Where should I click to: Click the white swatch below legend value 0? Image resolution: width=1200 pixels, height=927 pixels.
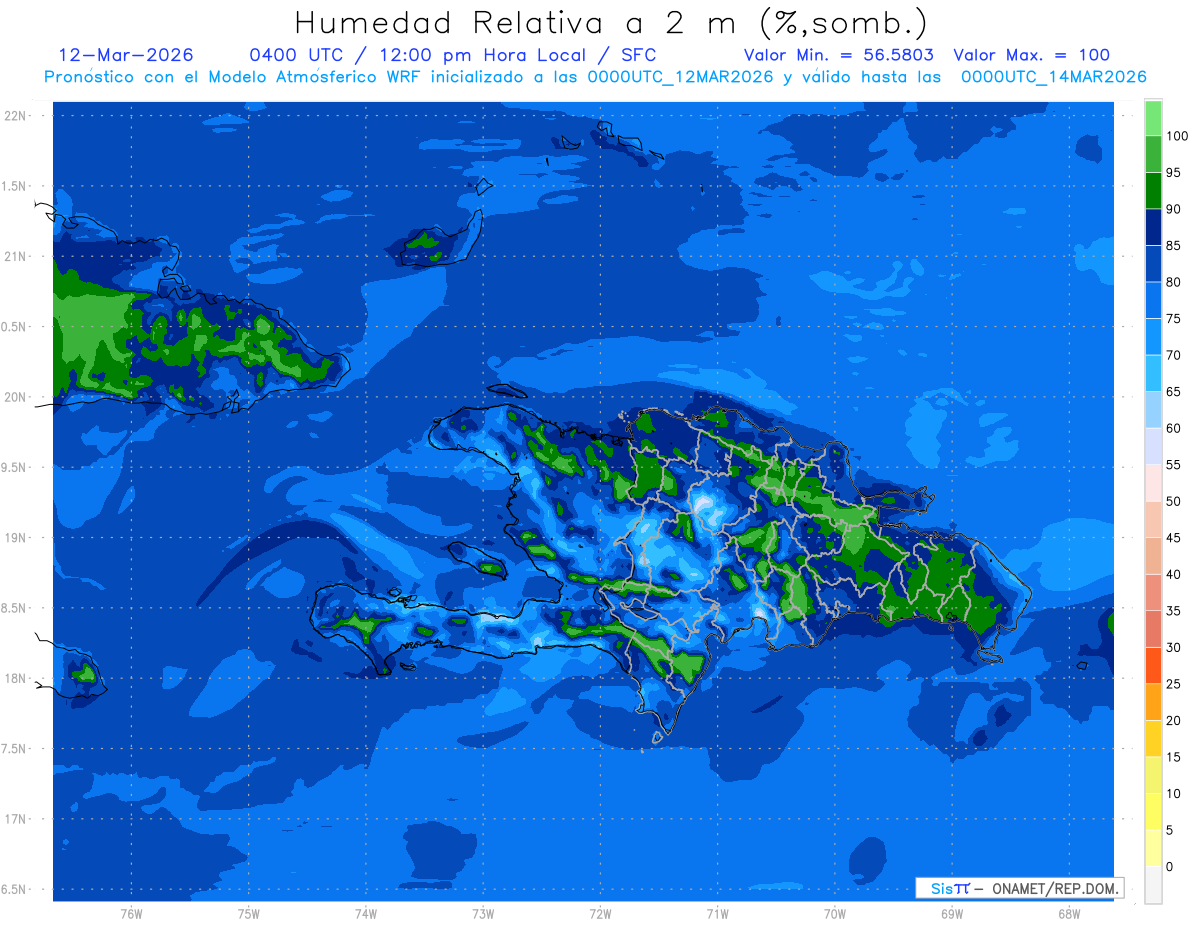pyautogui.click(x=1153, y=885)
